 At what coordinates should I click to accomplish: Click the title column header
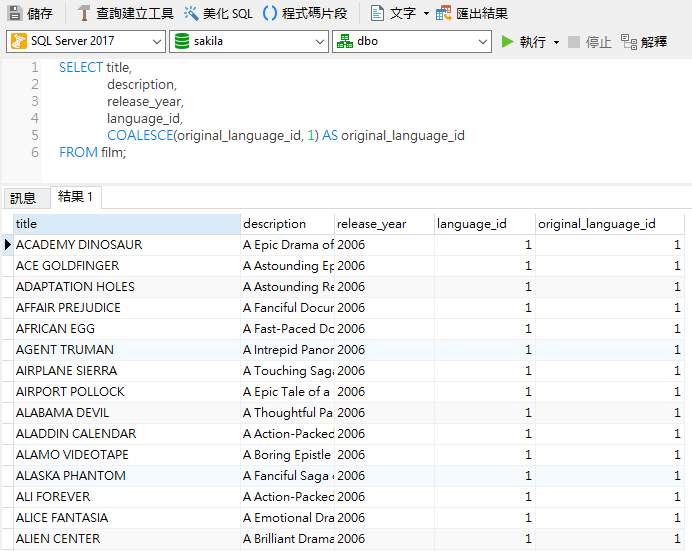point(126,224)
